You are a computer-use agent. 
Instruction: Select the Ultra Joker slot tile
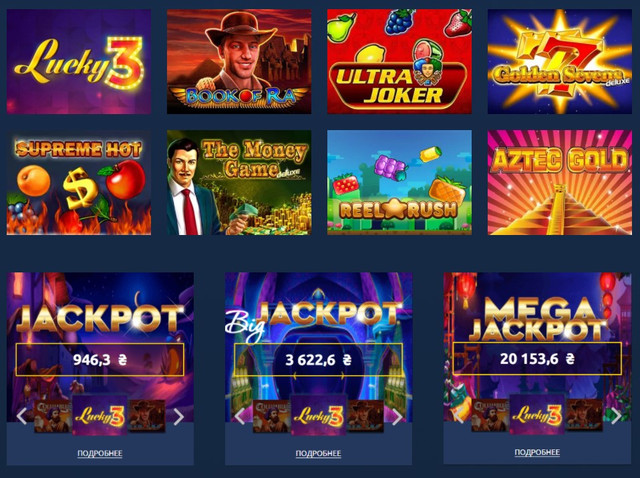tap(400, 62)
